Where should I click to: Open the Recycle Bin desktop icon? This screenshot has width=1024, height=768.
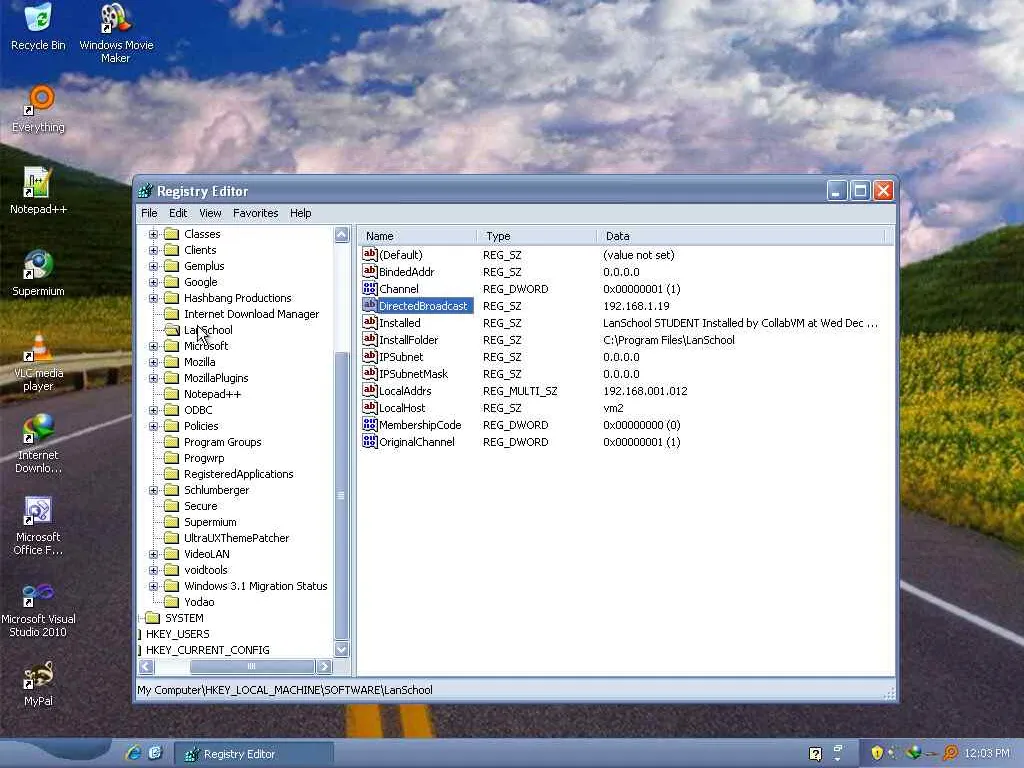(x=38, y=27)
